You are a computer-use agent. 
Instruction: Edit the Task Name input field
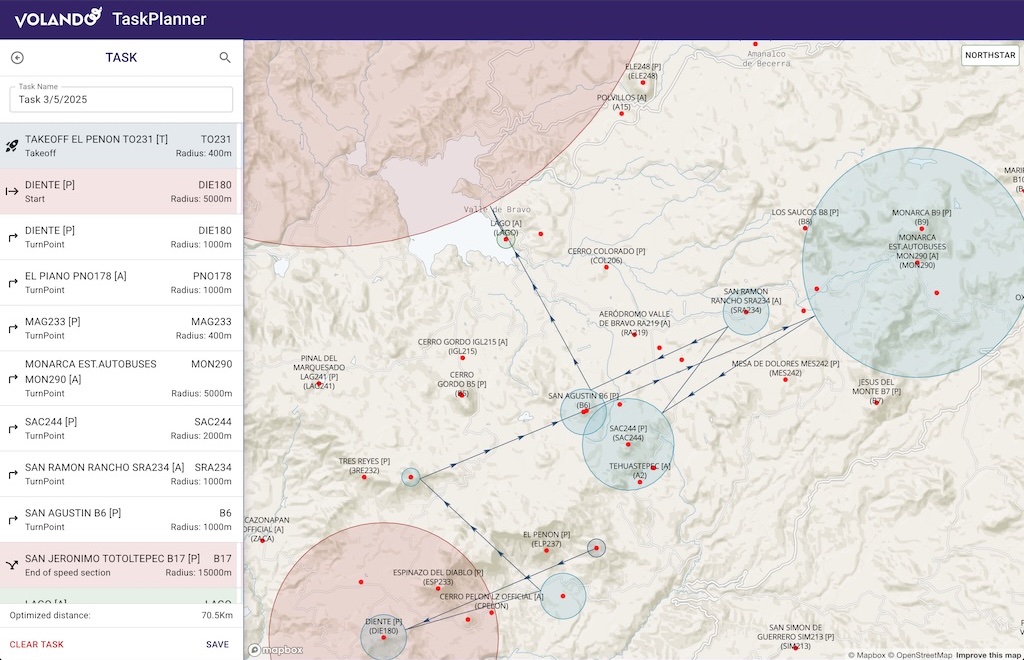click(121, 100)
